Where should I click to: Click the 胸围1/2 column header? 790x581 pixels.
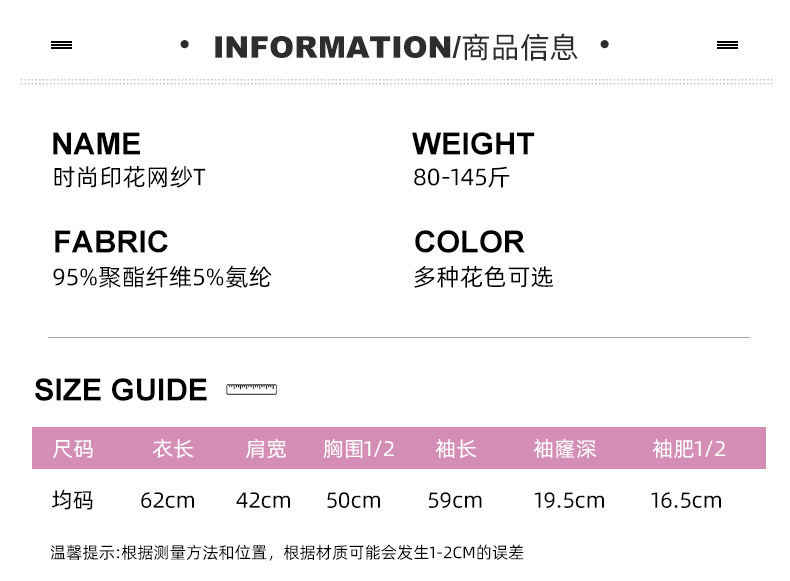point(358,449)
